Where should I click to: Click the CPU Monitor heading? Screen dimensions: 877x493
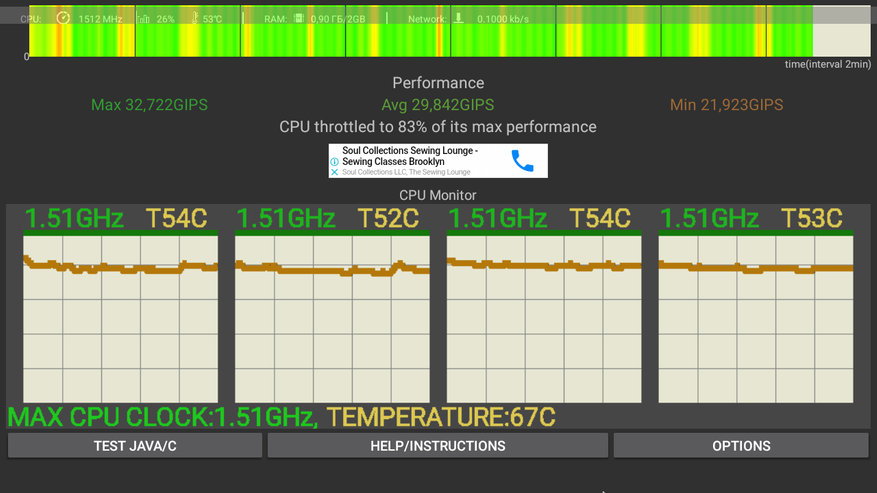[437, 195]
